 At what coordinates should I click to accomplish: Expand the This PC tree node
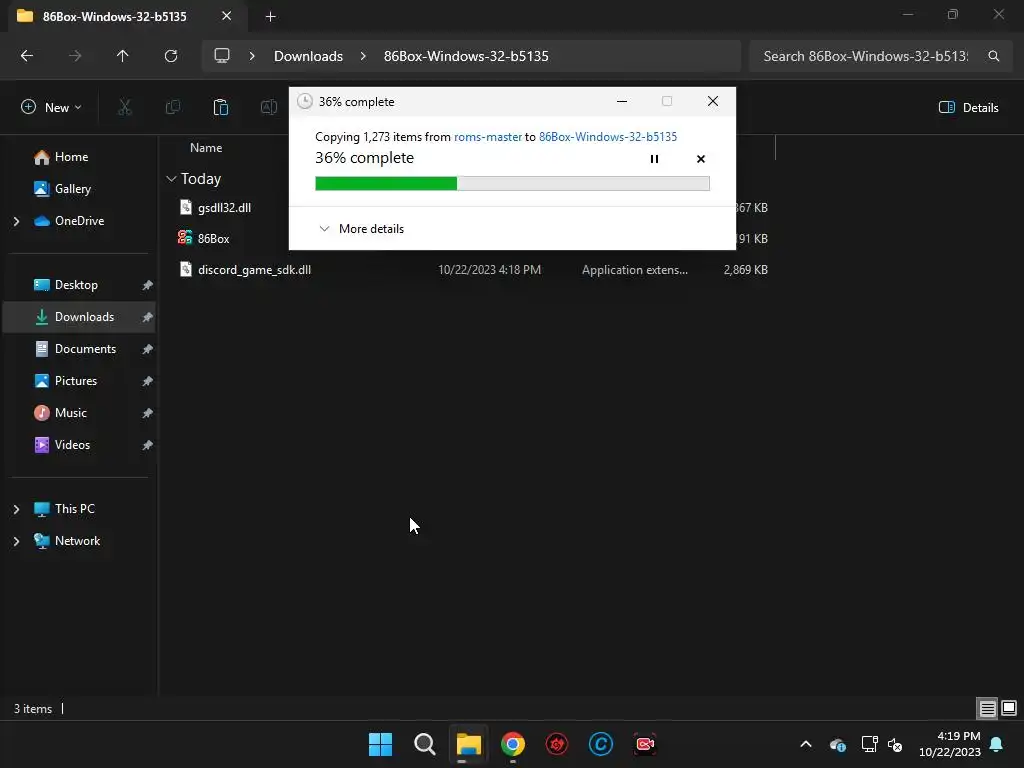pyautogui.click(x=16, y=509)
